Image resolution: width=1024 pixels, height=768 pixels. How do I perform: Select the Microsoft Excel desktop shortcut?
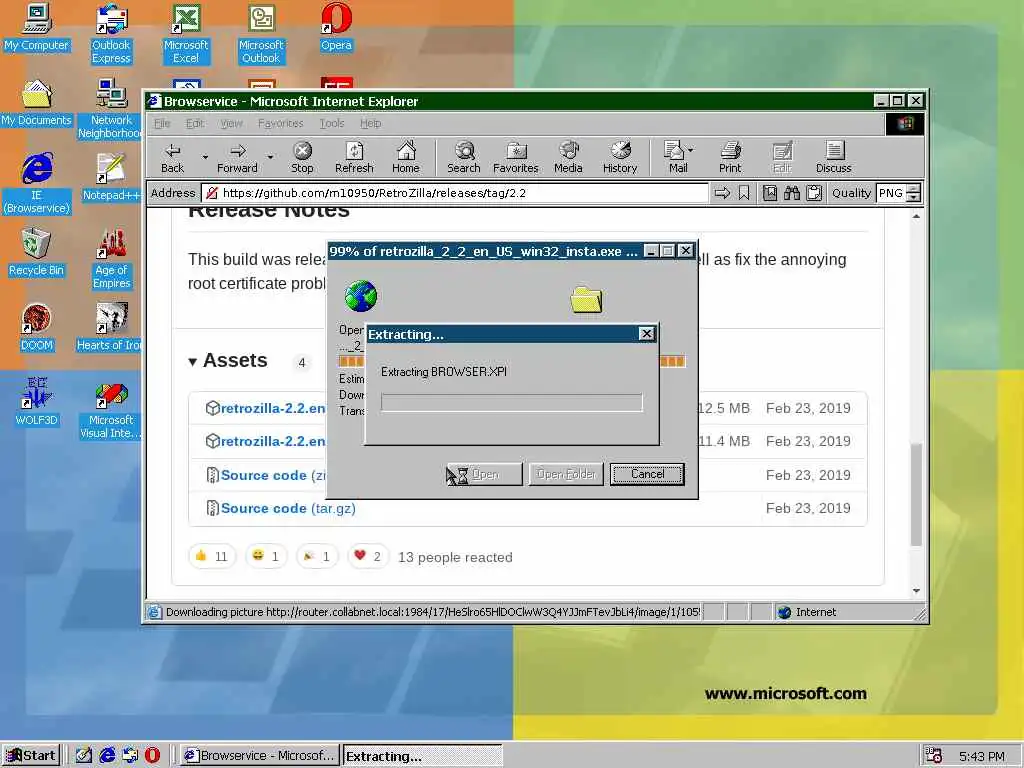coord(186,34)
